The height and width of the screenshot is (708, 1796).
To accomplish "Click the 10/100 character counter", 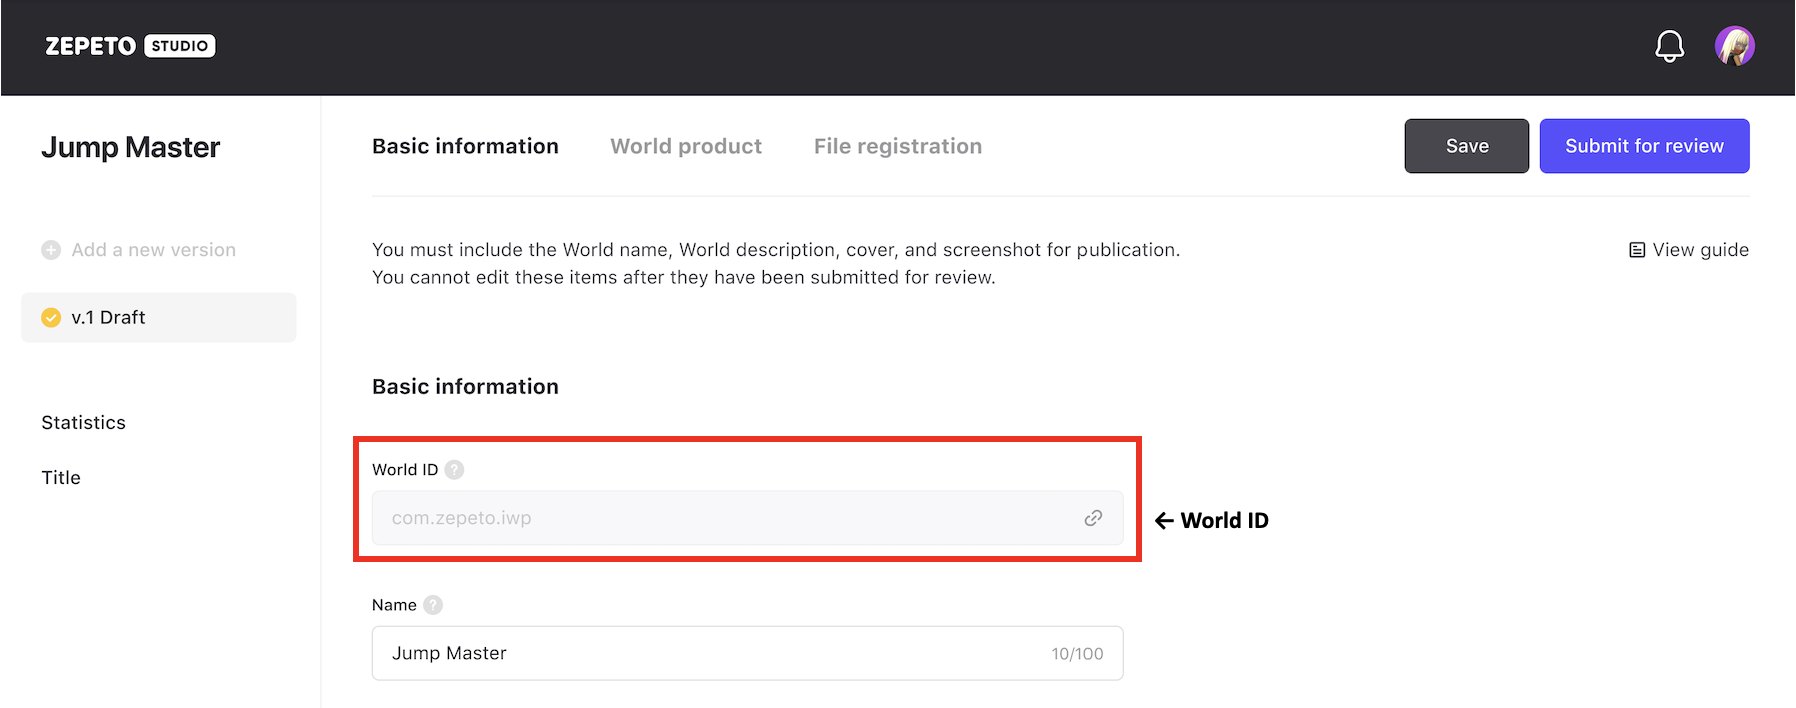I will pos(1077,654).
